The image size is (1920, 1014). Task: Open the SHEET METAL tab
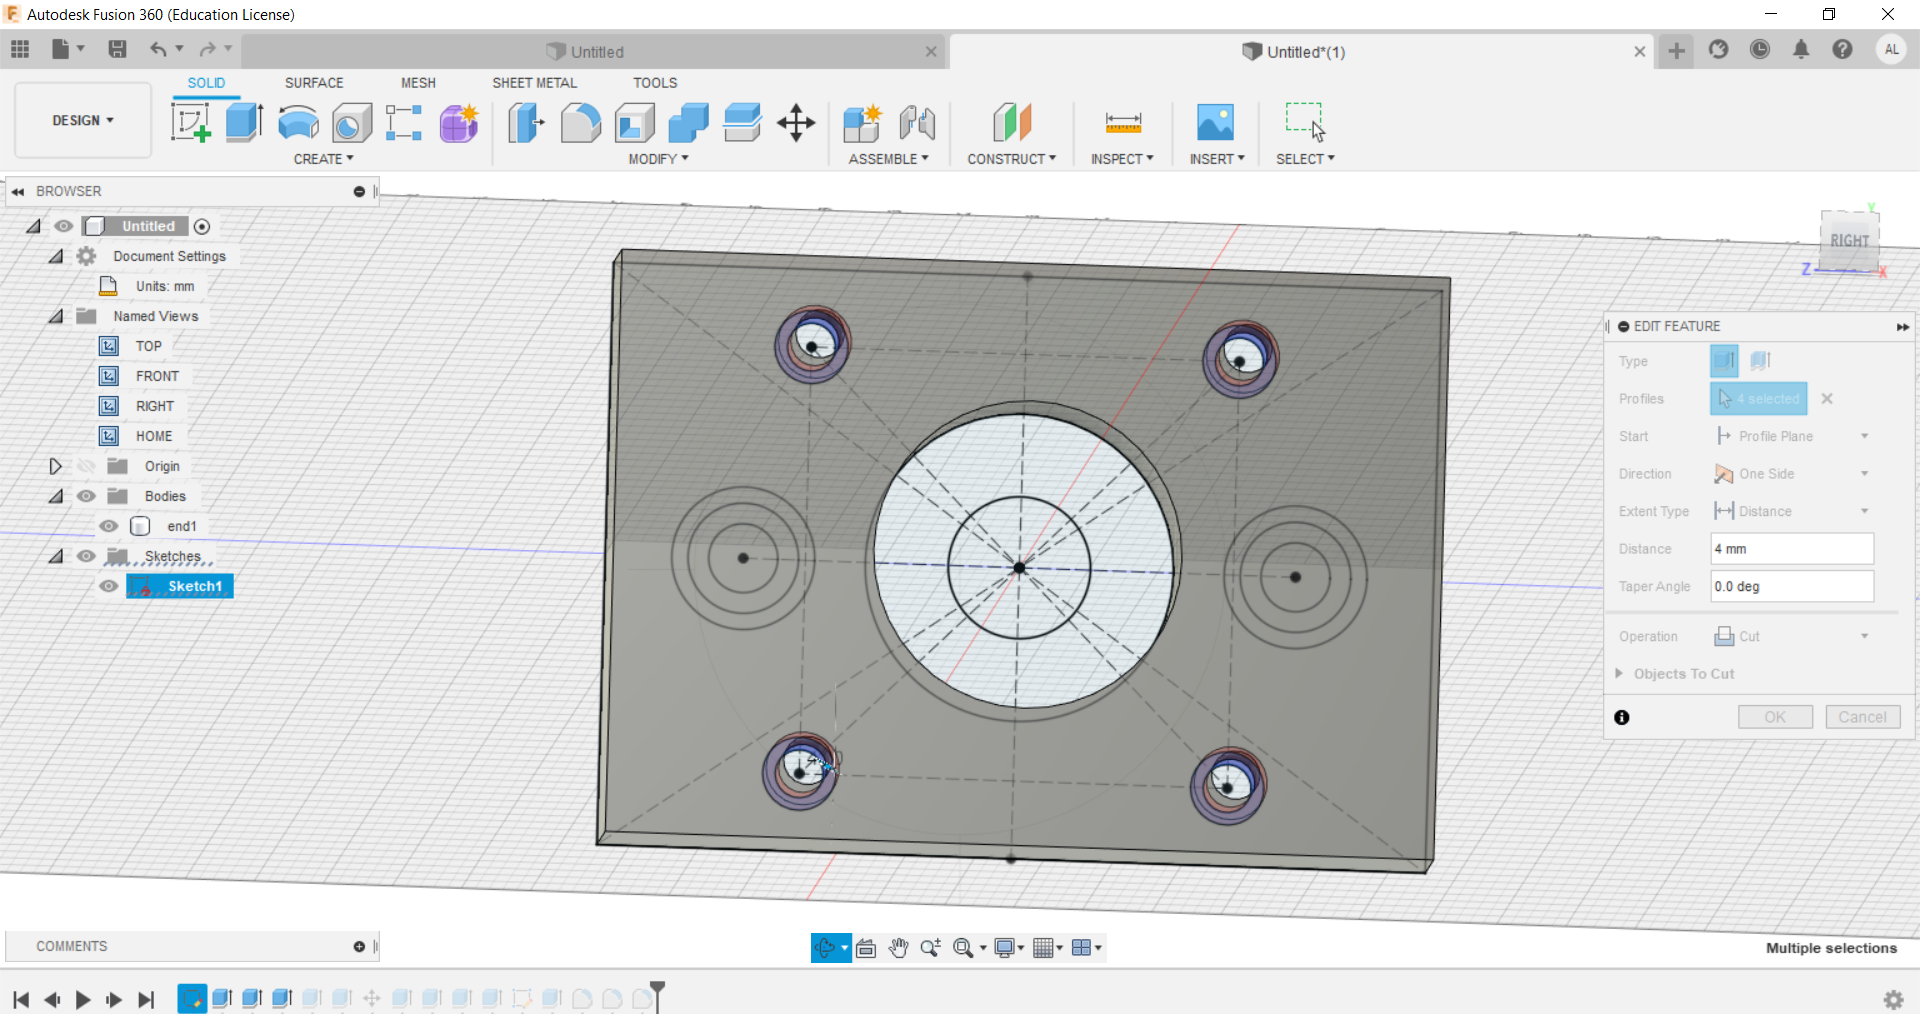[x=534, y=83]
